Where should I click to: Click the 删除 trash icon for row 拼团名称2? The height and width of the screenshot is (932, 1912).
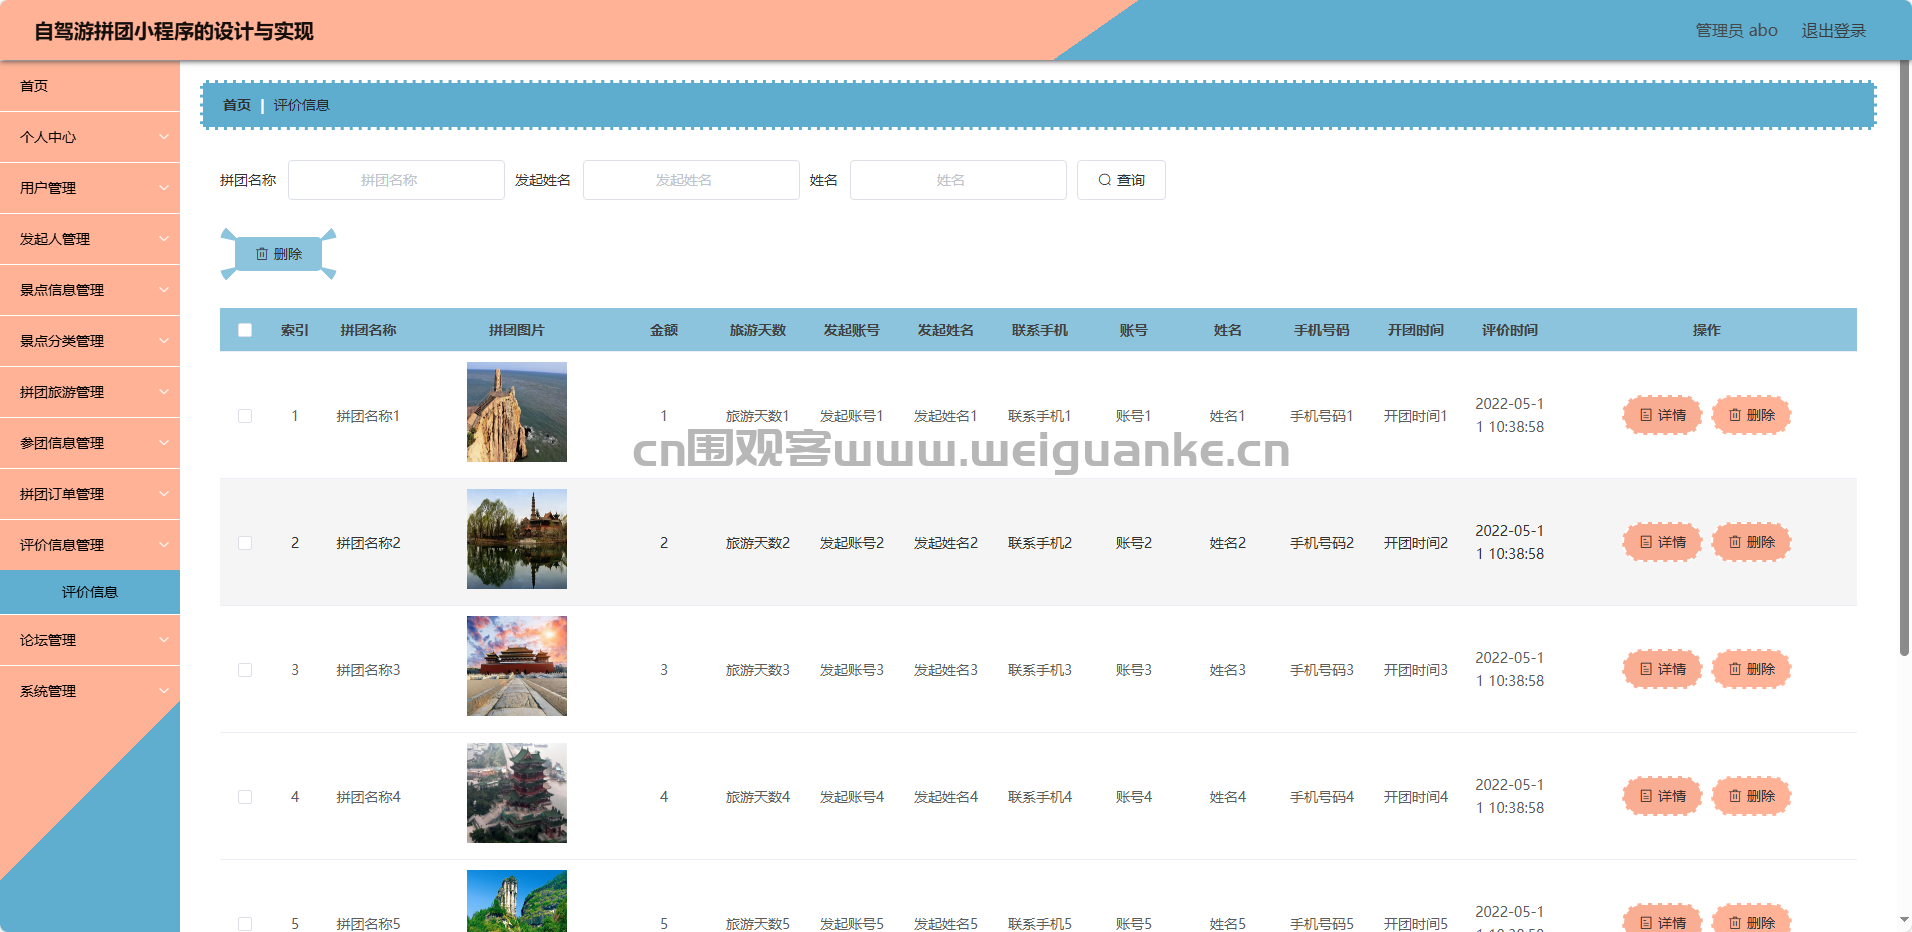click(1735, 542)
